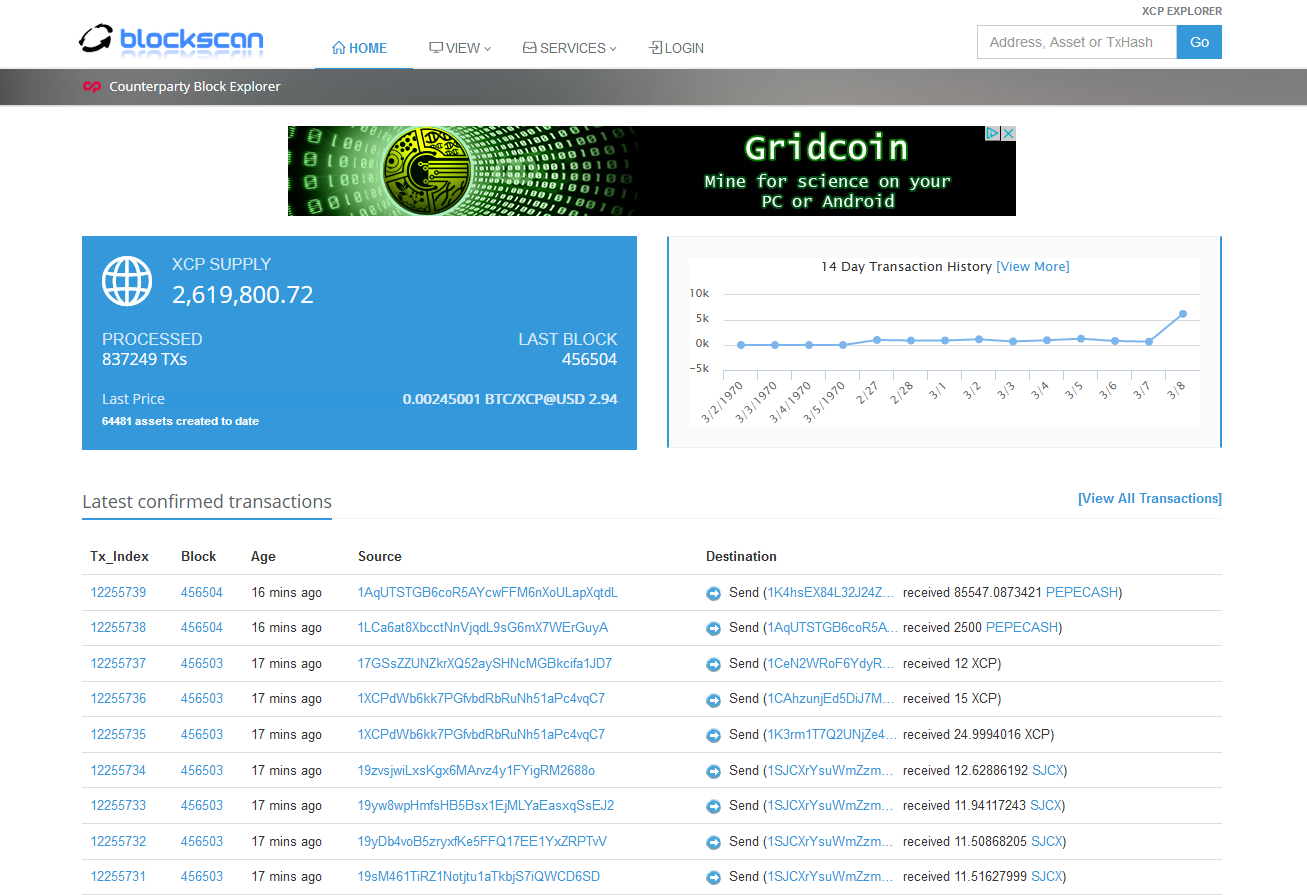Click the AdChoices icon on the banner
Screen dimensions: 1307x895
993,133
